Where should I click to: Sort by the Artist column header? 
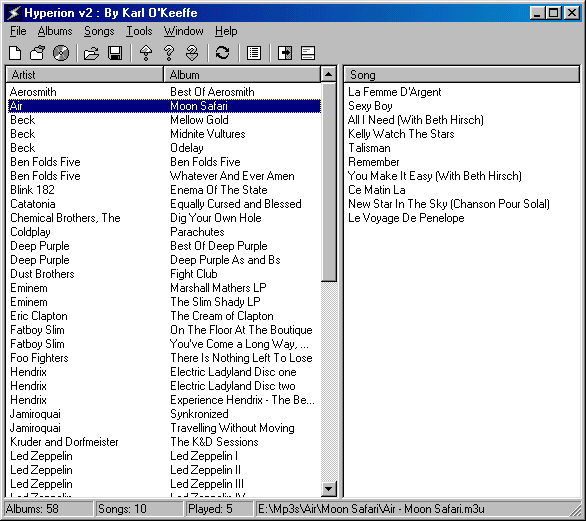click(84, 74)
